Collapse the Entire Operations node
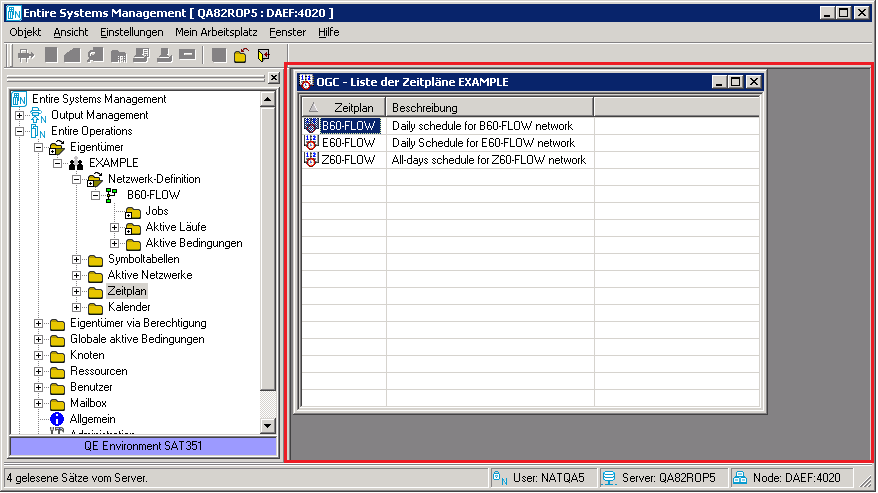Image resolution: width=878 pixels, height=493 pixels. (20, 131)
